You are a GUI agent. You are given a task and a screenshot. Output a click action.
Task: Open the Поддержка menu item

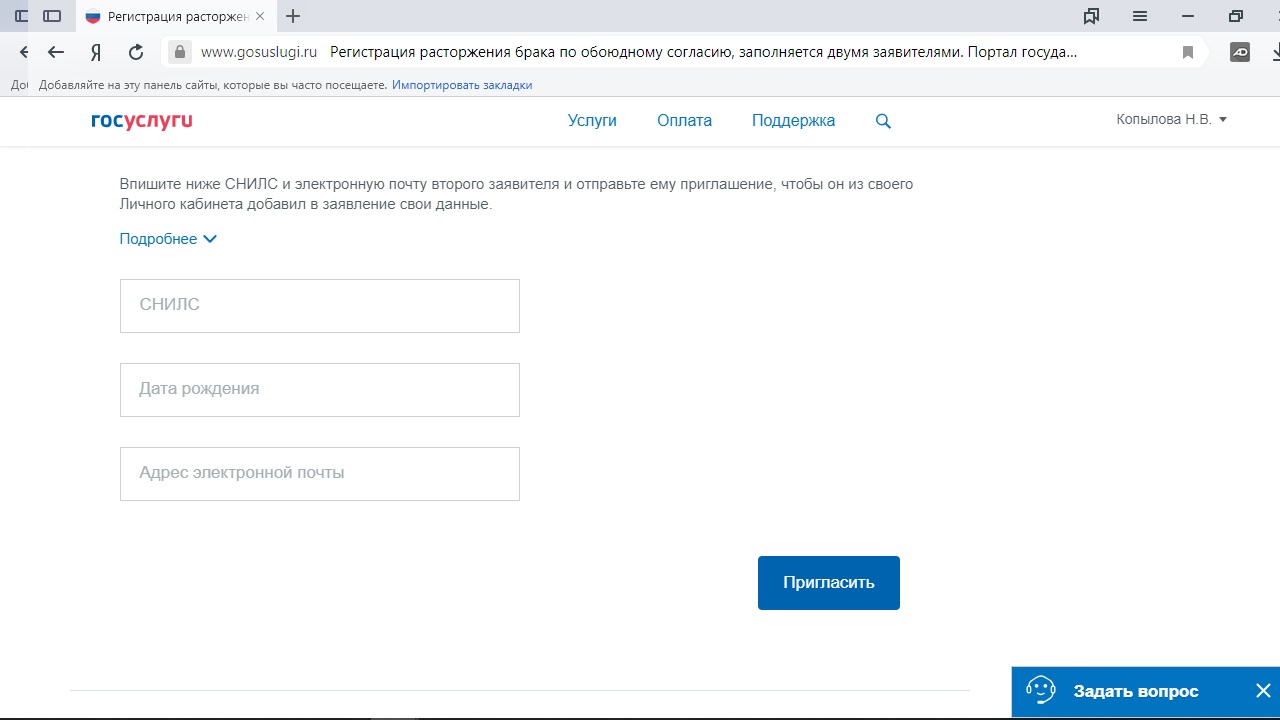[x=793, y=120]
